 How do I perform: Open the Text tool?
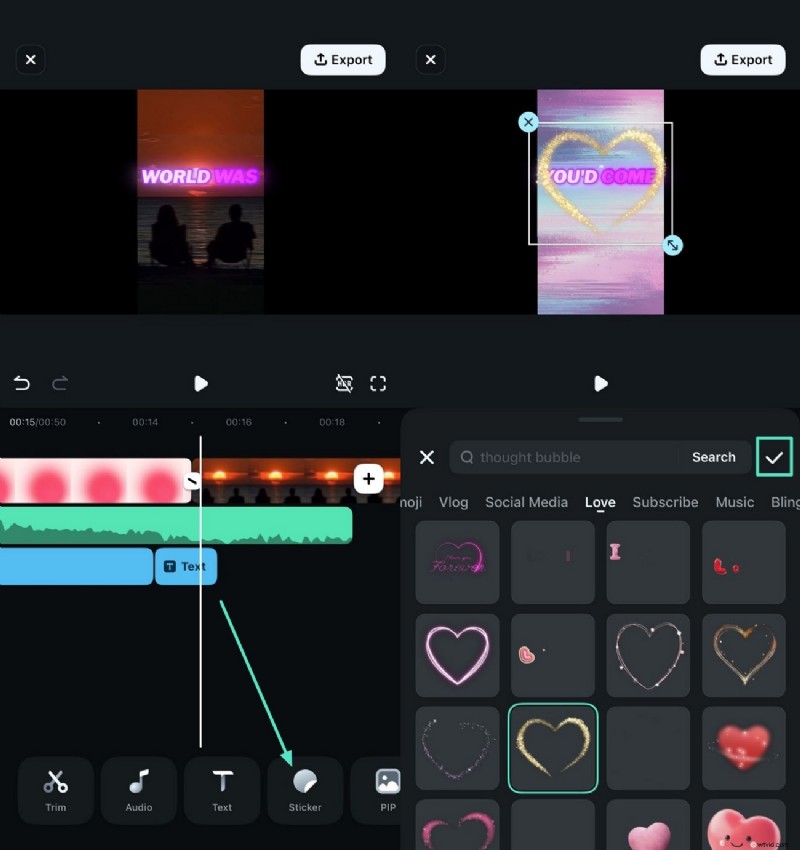[x=221, y=790]
